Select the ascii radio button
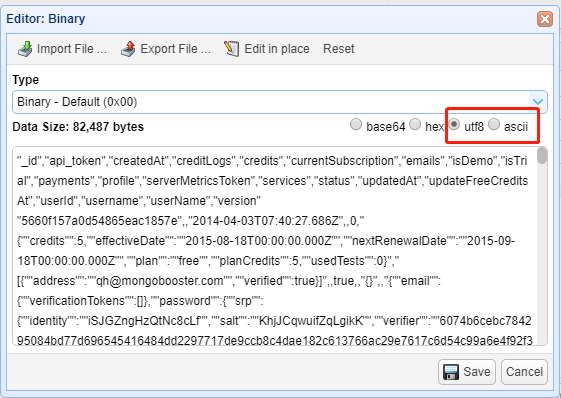The image size is (561, 398). coord(494,125)
